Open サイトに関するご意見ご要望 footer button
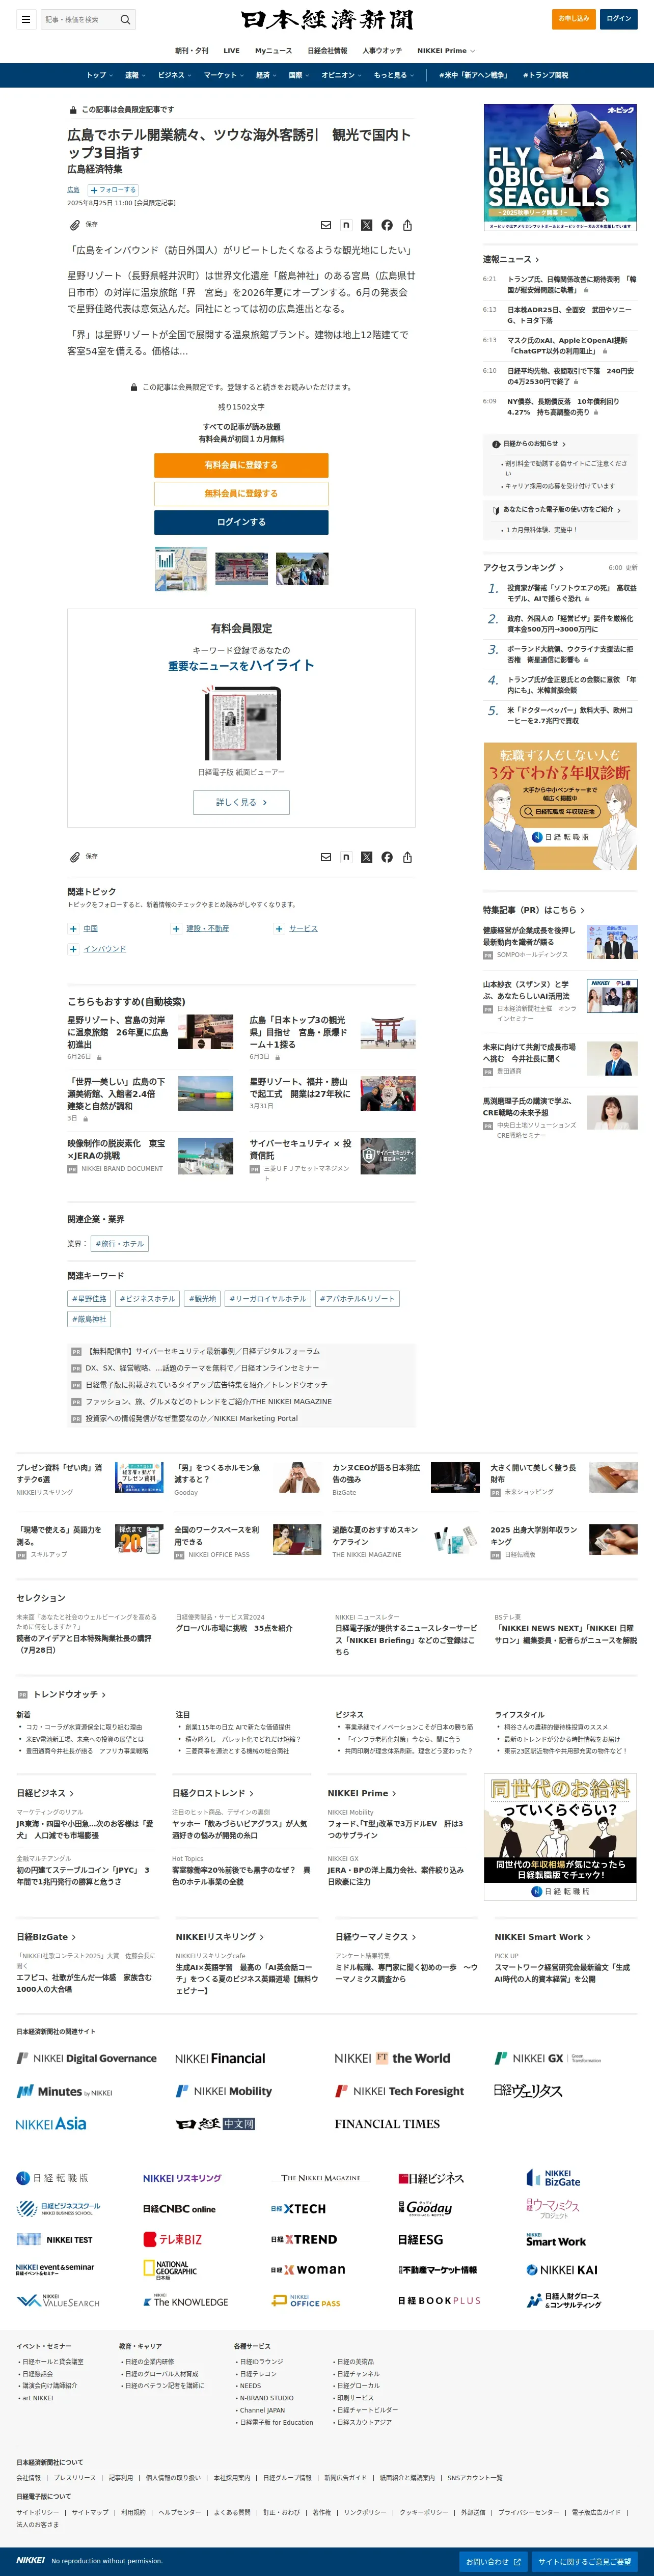Image resolution: width=654 pixels, height=2576 pixels. pos(584,2561)
